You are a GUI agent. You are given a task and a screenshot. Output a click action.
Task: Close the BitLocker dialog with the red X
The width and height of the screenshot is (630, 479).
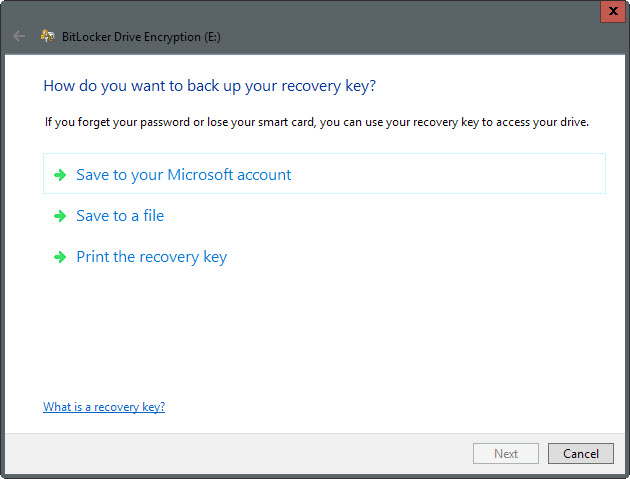[x=613, y=11]
